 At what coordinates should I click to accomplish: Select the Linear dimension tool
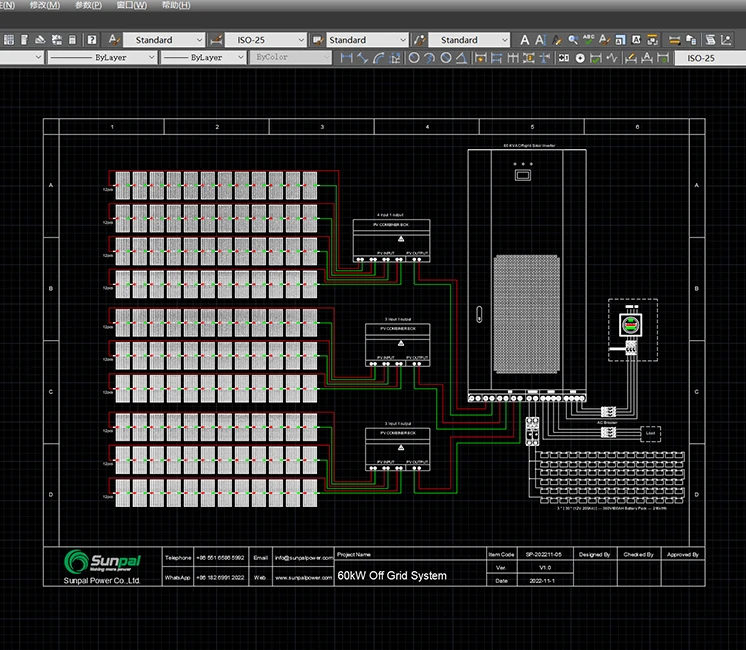[347, 58]
